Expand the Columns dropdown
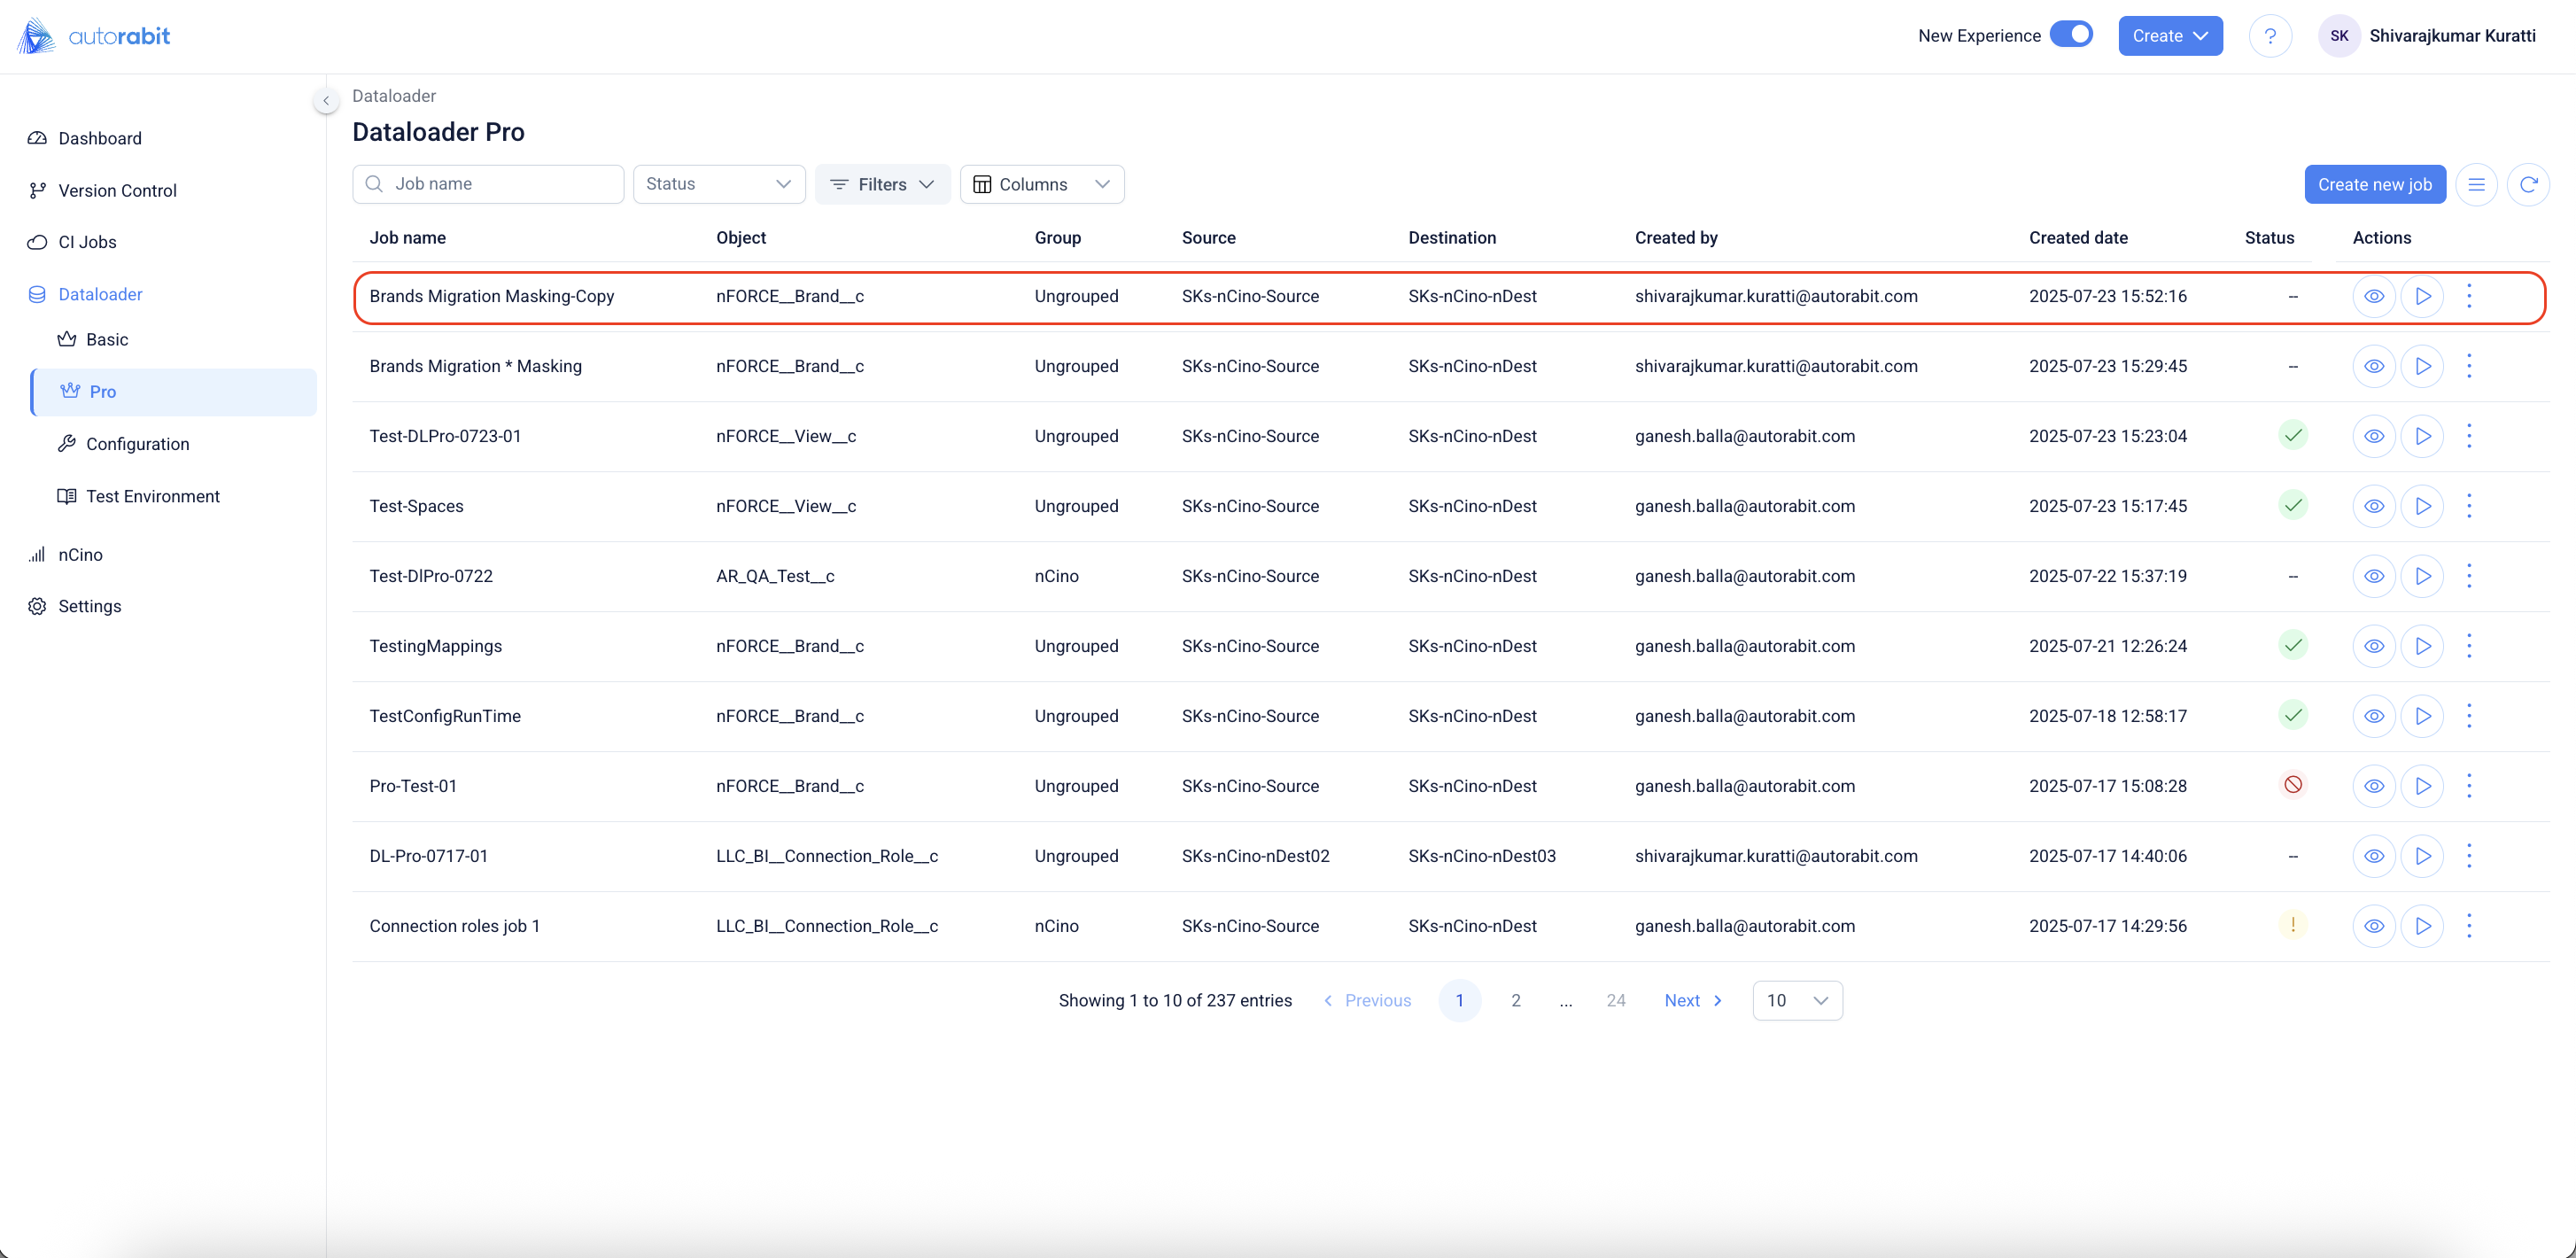This screenshot has height=1258, width=2576. [x=1041, y=185]
